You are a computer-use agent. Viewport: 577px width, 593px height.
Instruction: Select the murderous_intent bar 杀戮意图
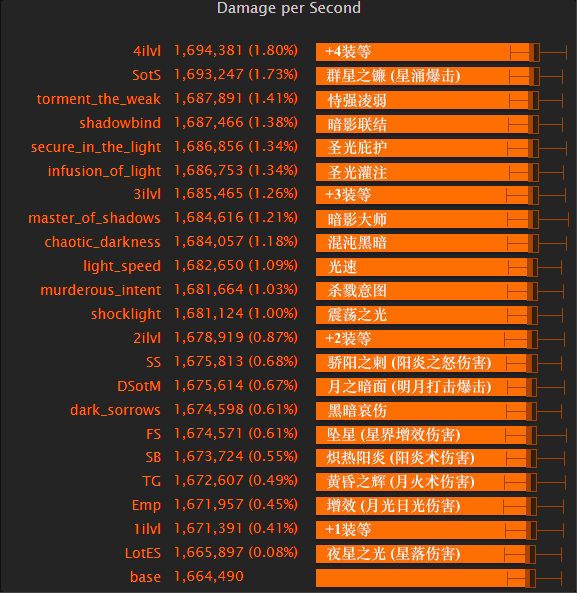tap(427, 291)
